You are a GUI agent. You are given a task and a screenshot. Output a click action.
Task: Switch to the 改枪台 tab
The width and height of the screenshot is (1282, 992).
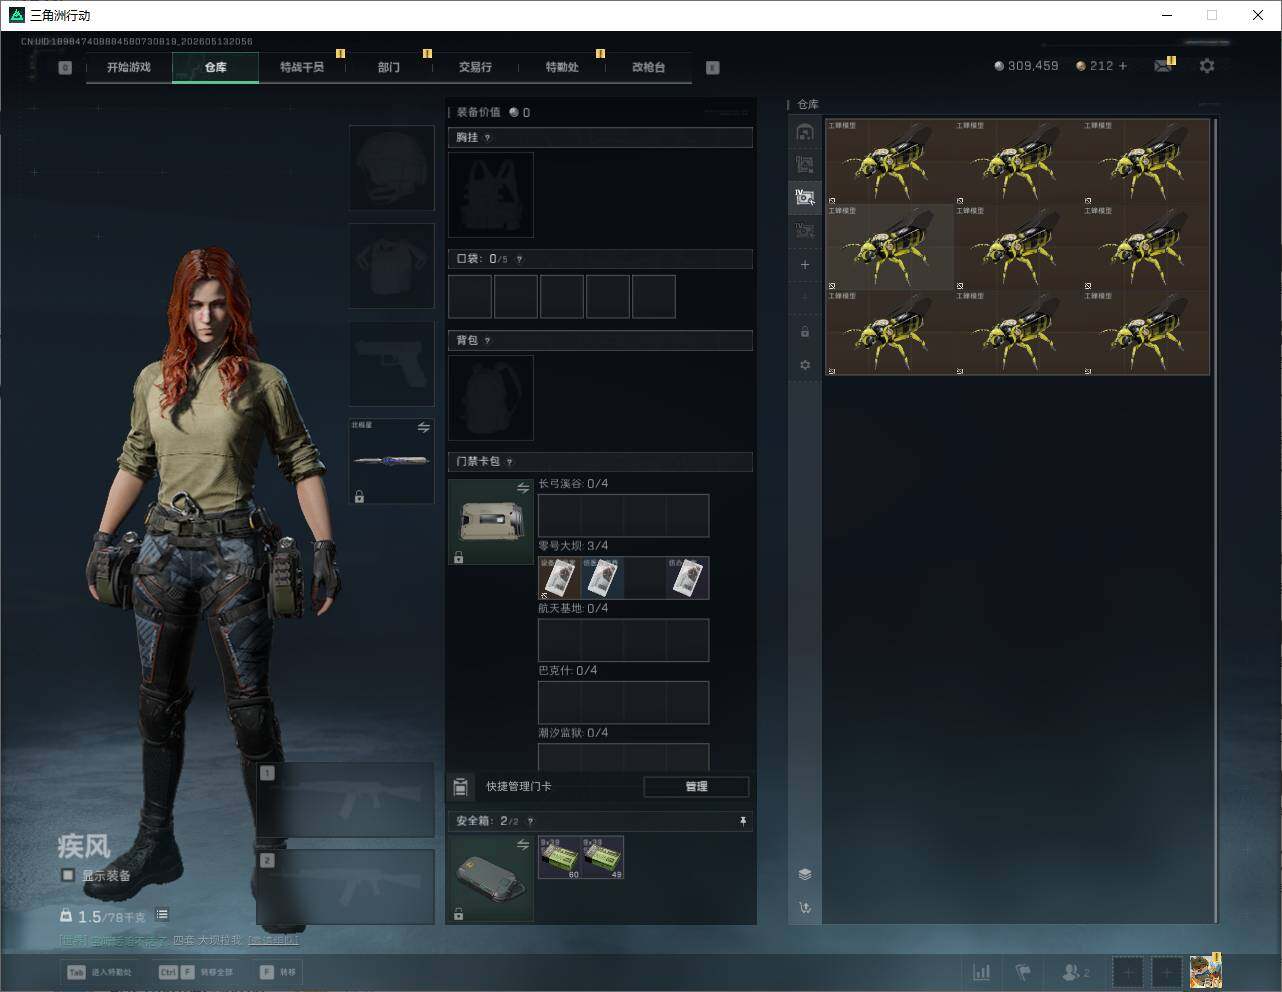(x=648, y=67)
